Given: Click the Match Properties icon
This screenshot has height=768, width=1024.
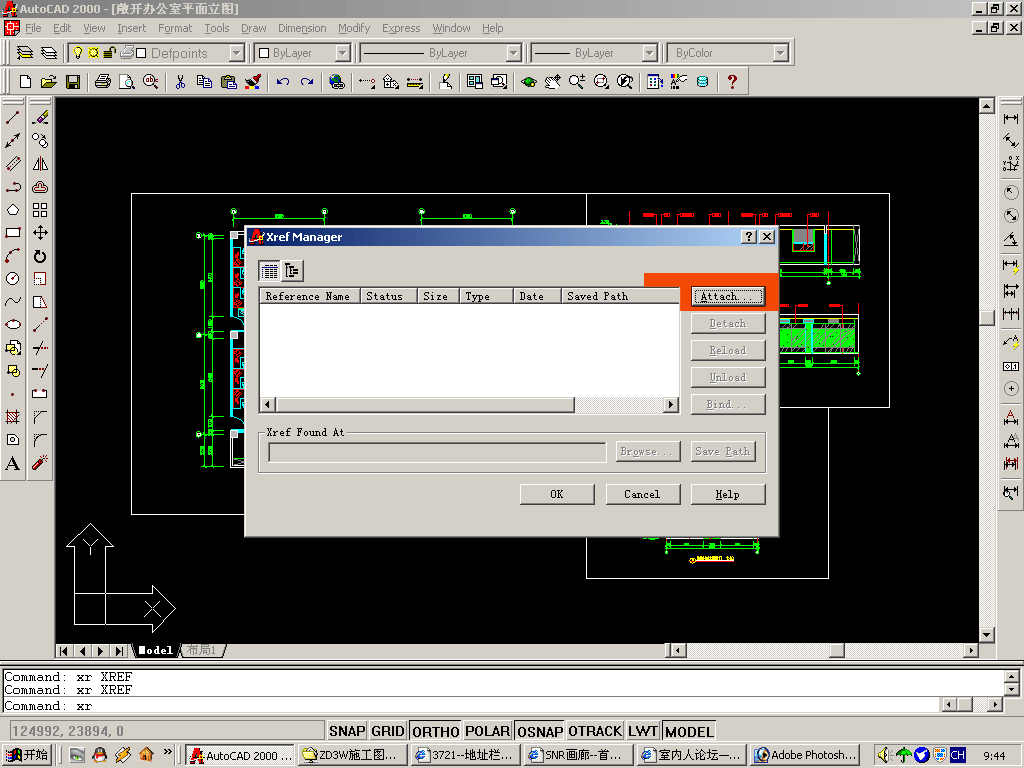Looking at the screenshot, I should 253,82.
